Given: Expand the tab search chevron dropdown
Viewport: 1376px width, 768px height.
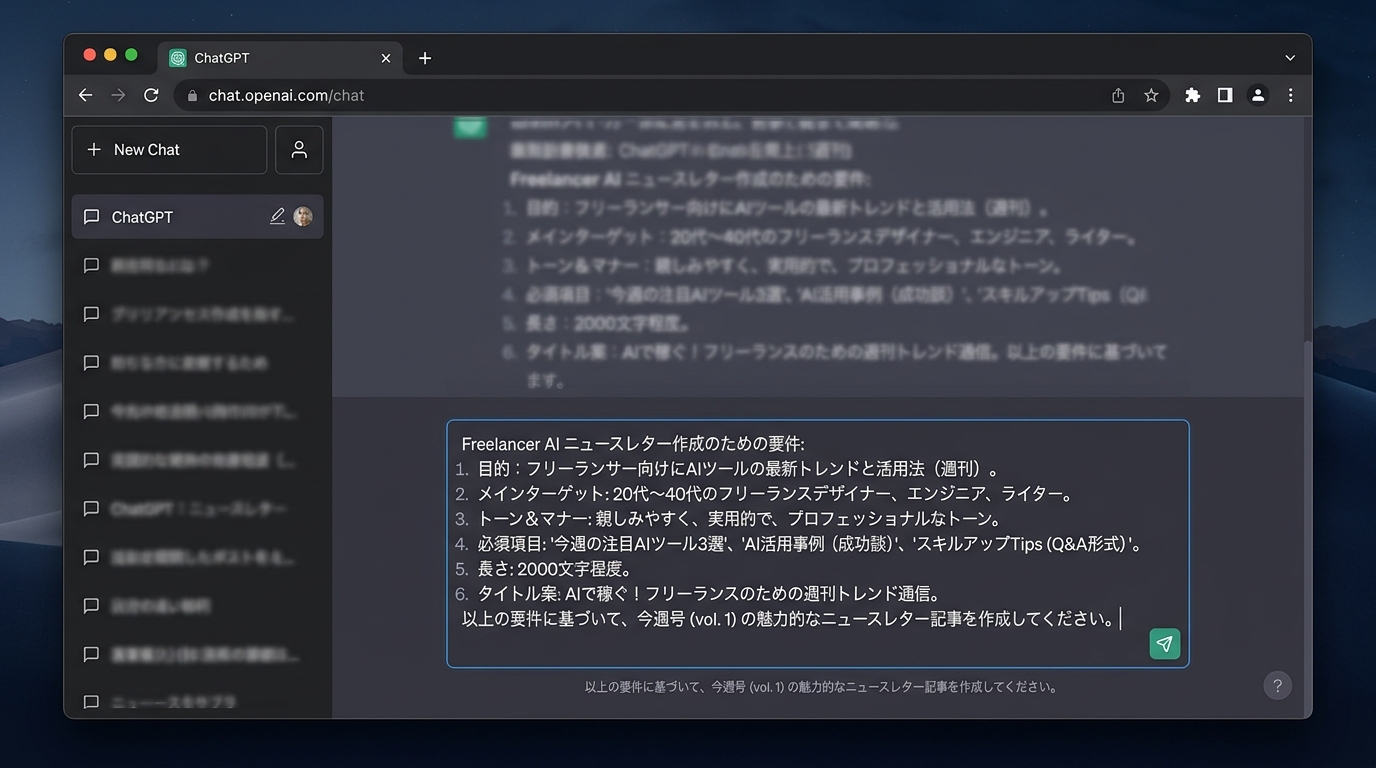Looking at the screenshot, I should tap(1290, 58).
